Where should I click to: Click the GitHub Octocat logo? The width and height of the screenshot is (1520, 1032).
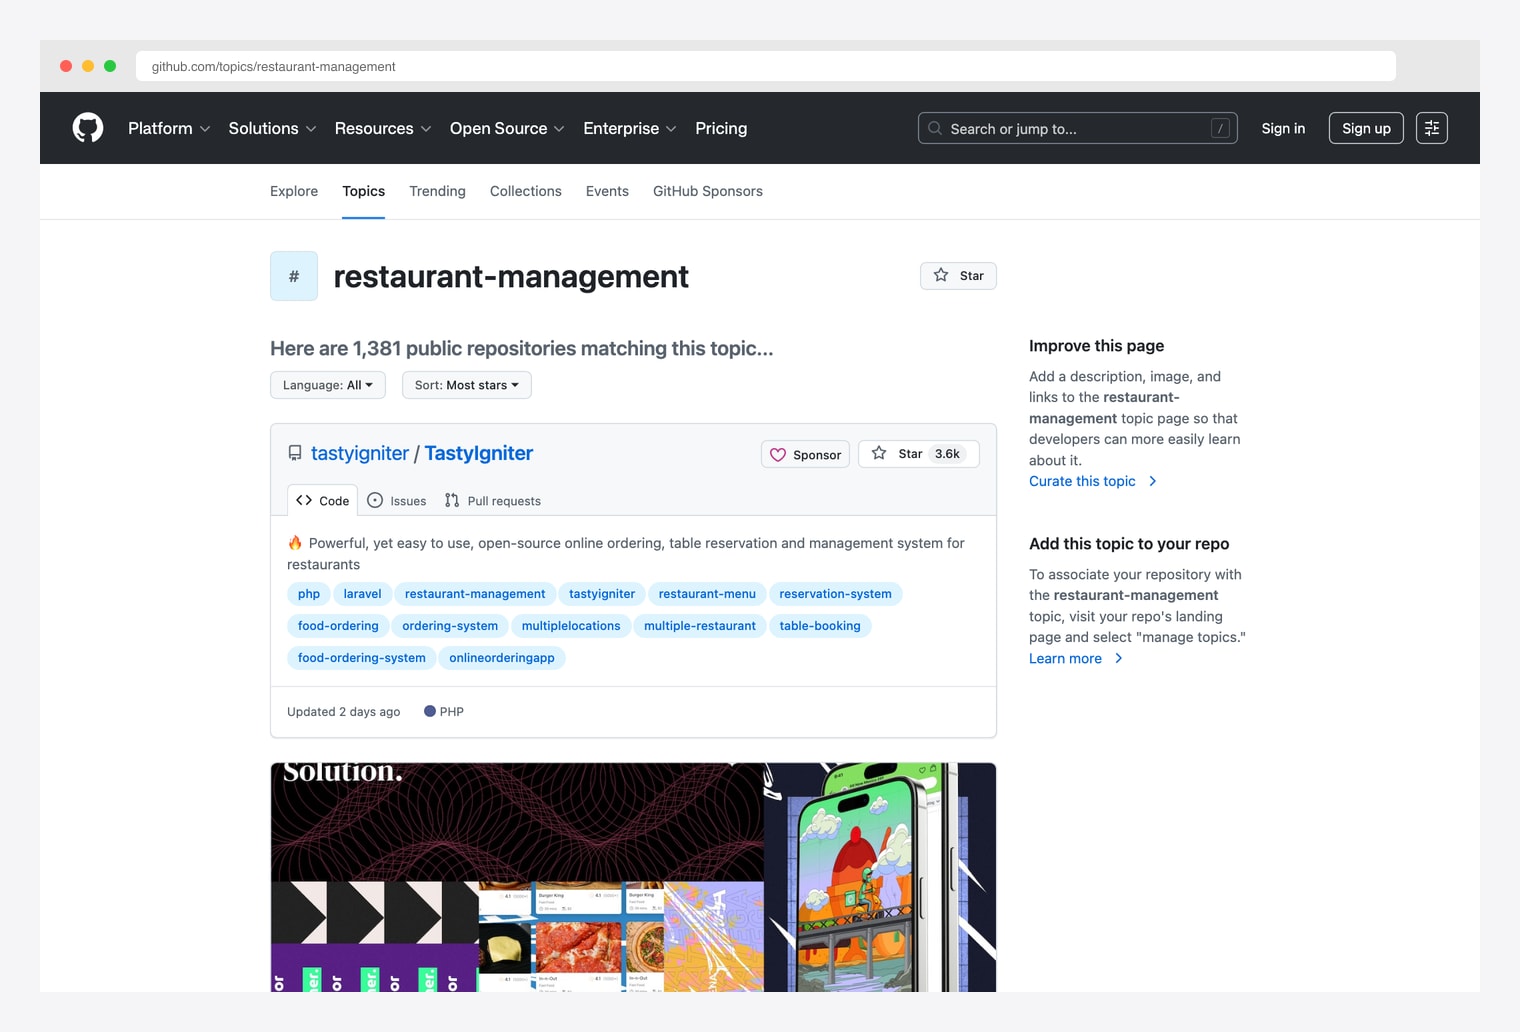(x=88, y=128)
